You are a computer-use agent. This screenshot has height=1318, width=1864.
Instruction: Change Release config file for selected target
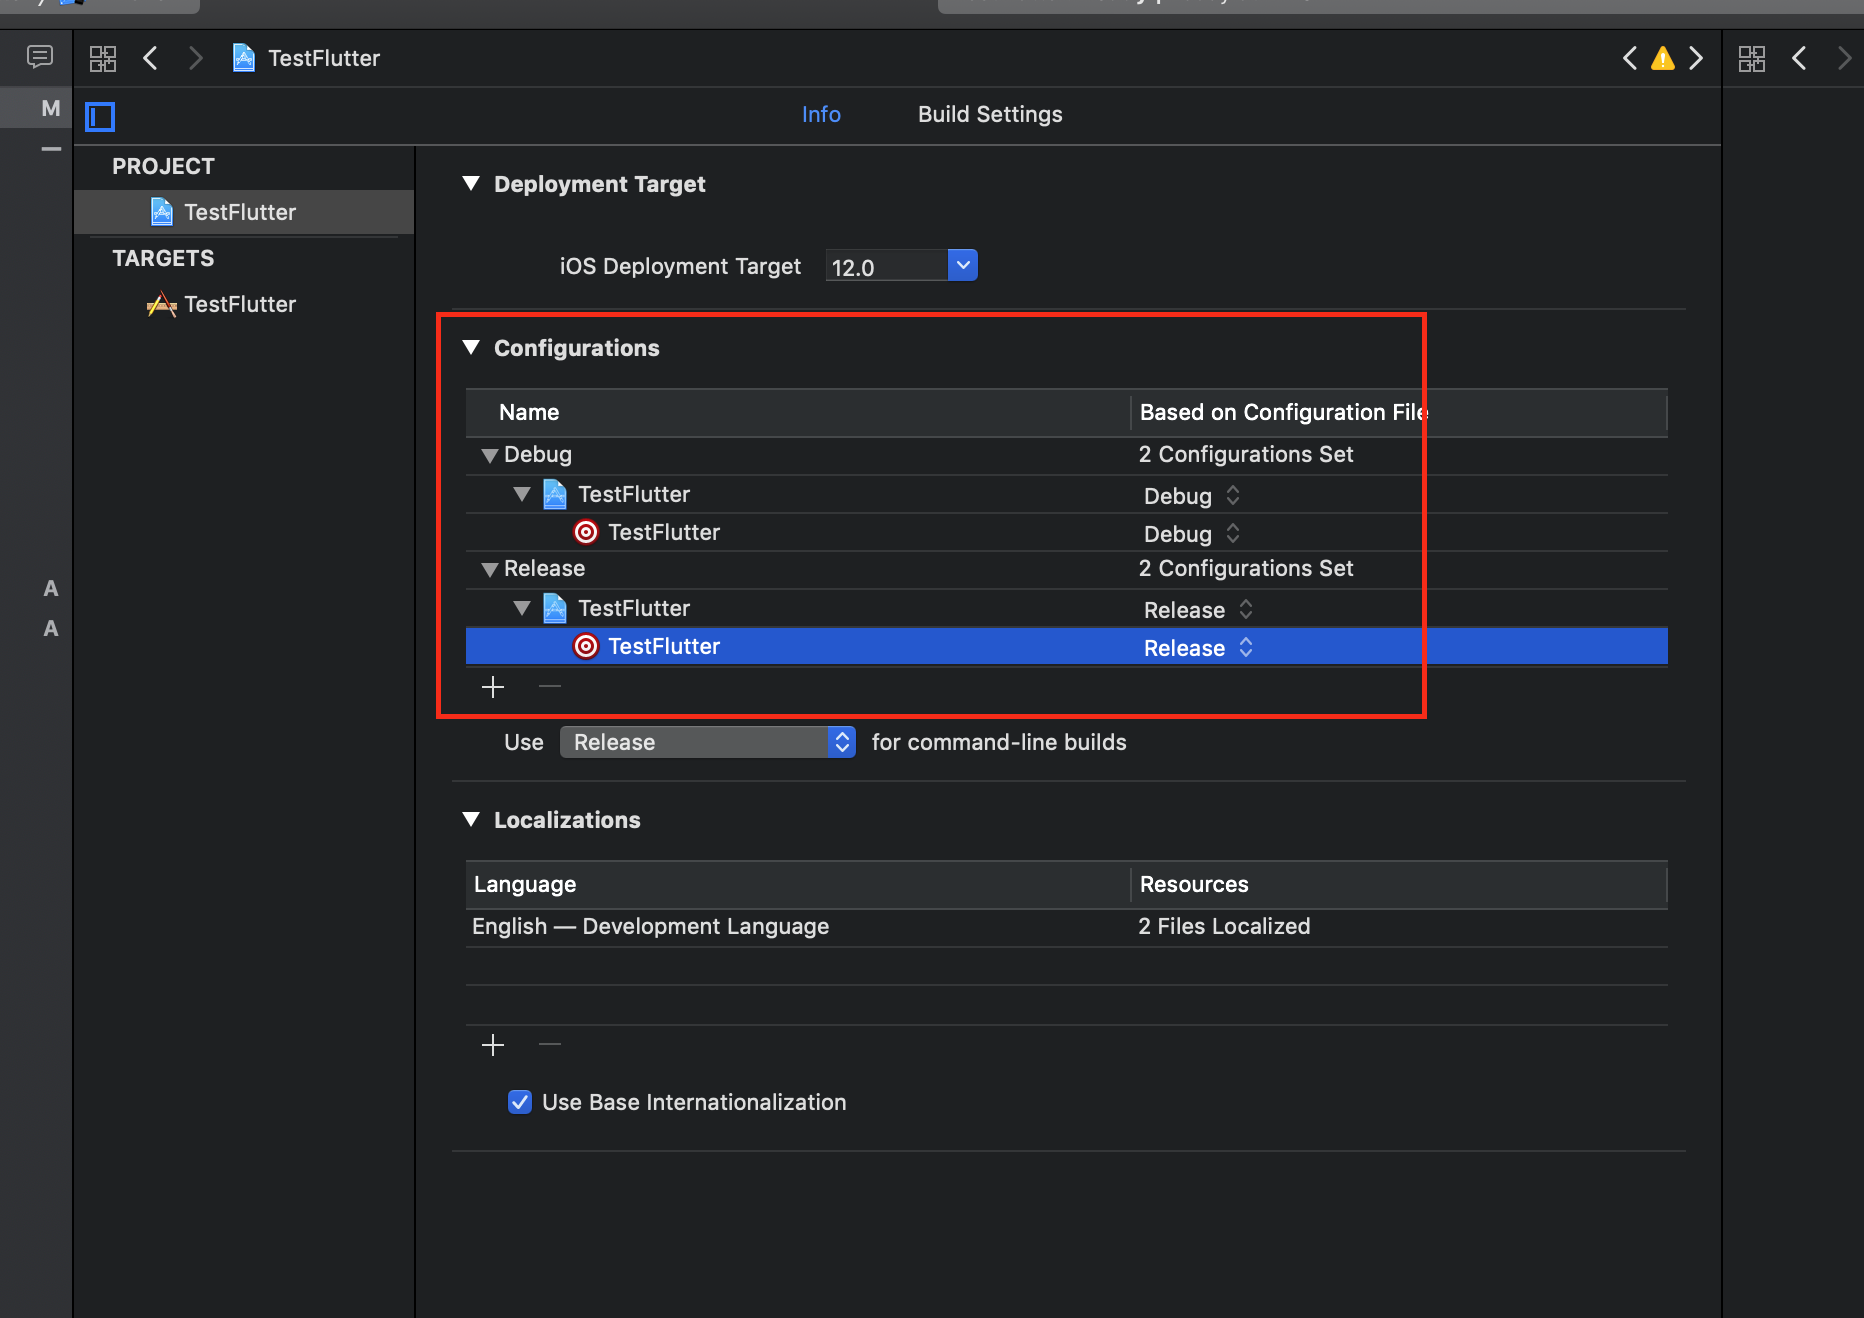[x=1198, y=647]
